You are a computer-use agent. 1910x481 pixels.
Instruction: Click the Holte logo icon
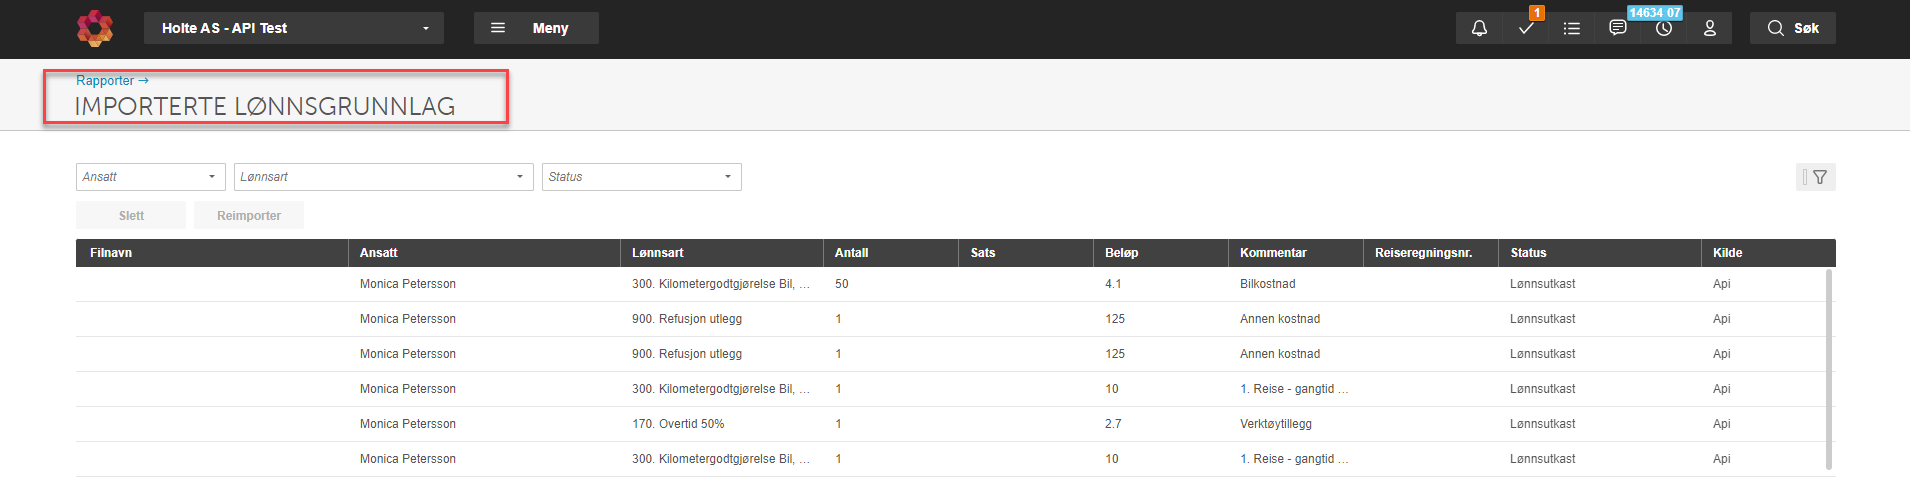pos(95,28)
